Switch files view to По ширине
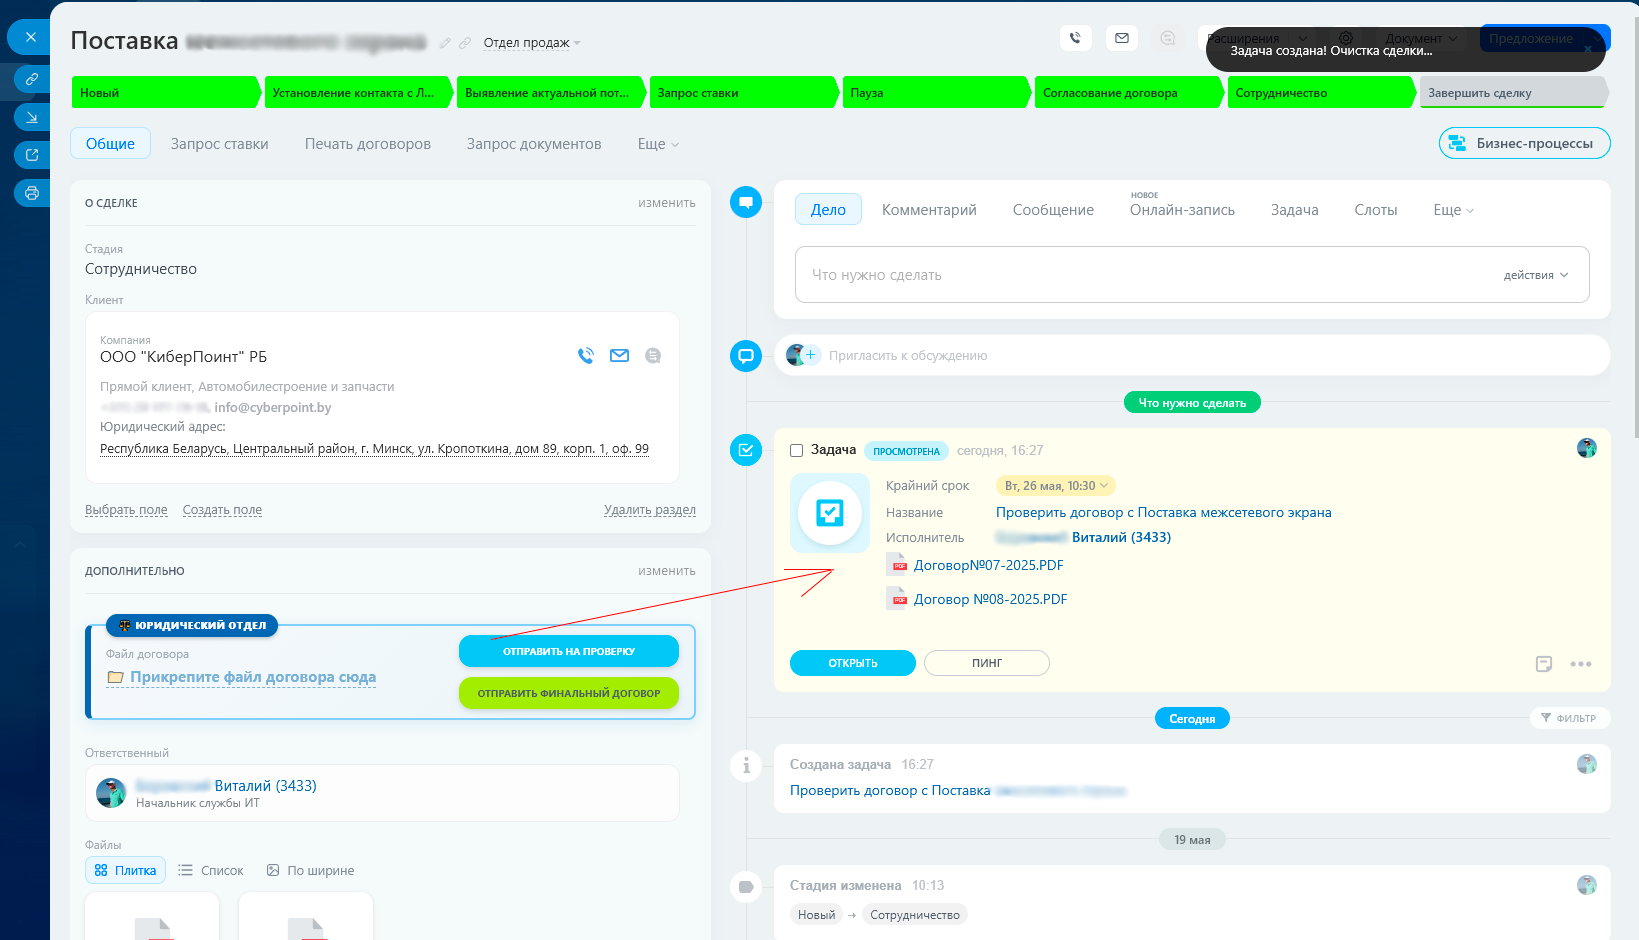Viewport: 1639px width, 940px height. pyautogui.click(x=310, y=871)
